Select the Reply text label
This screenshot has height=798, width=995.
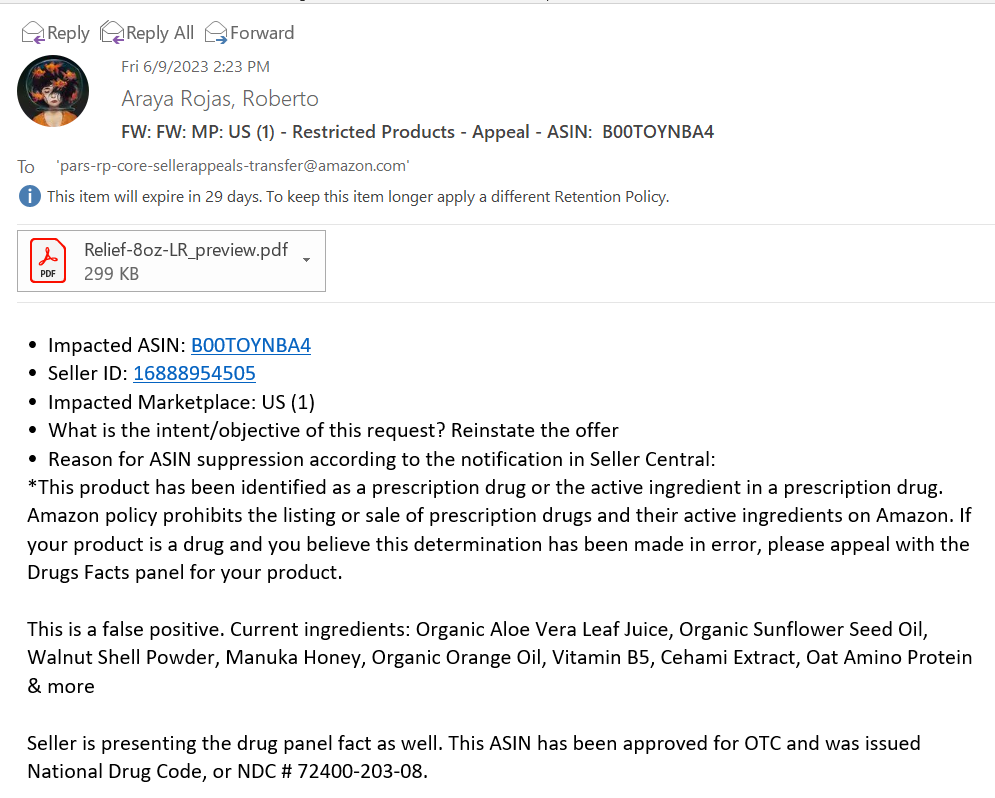tap(69, 33)
